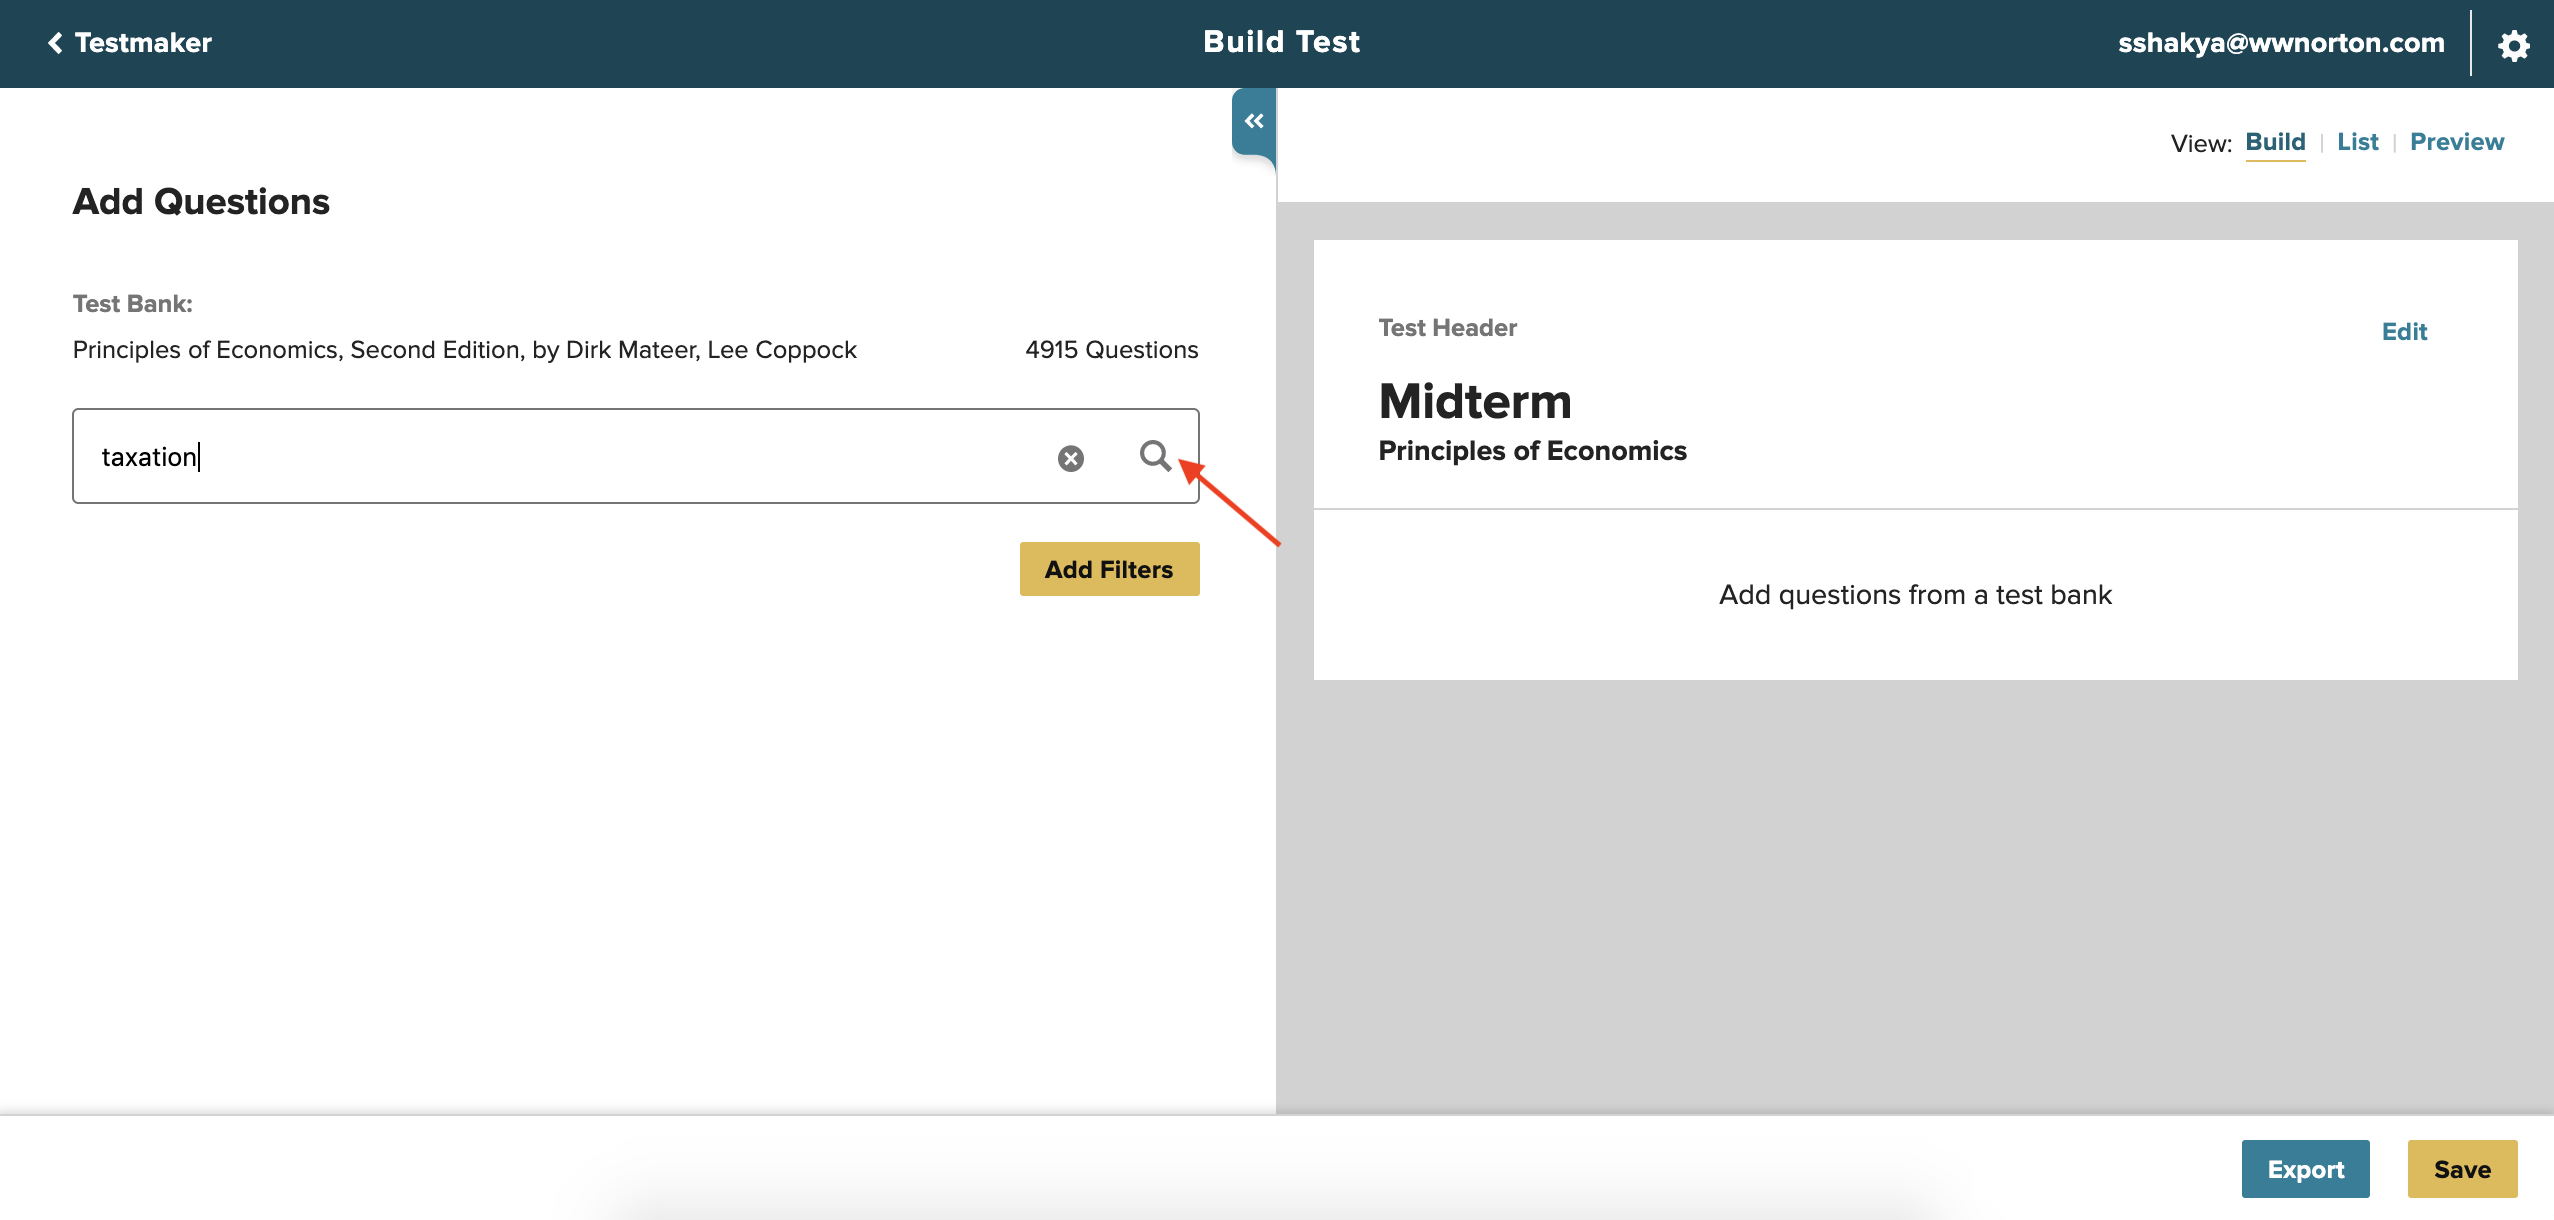
Task: Click the Midterm test title
Action: point(1474,401)
